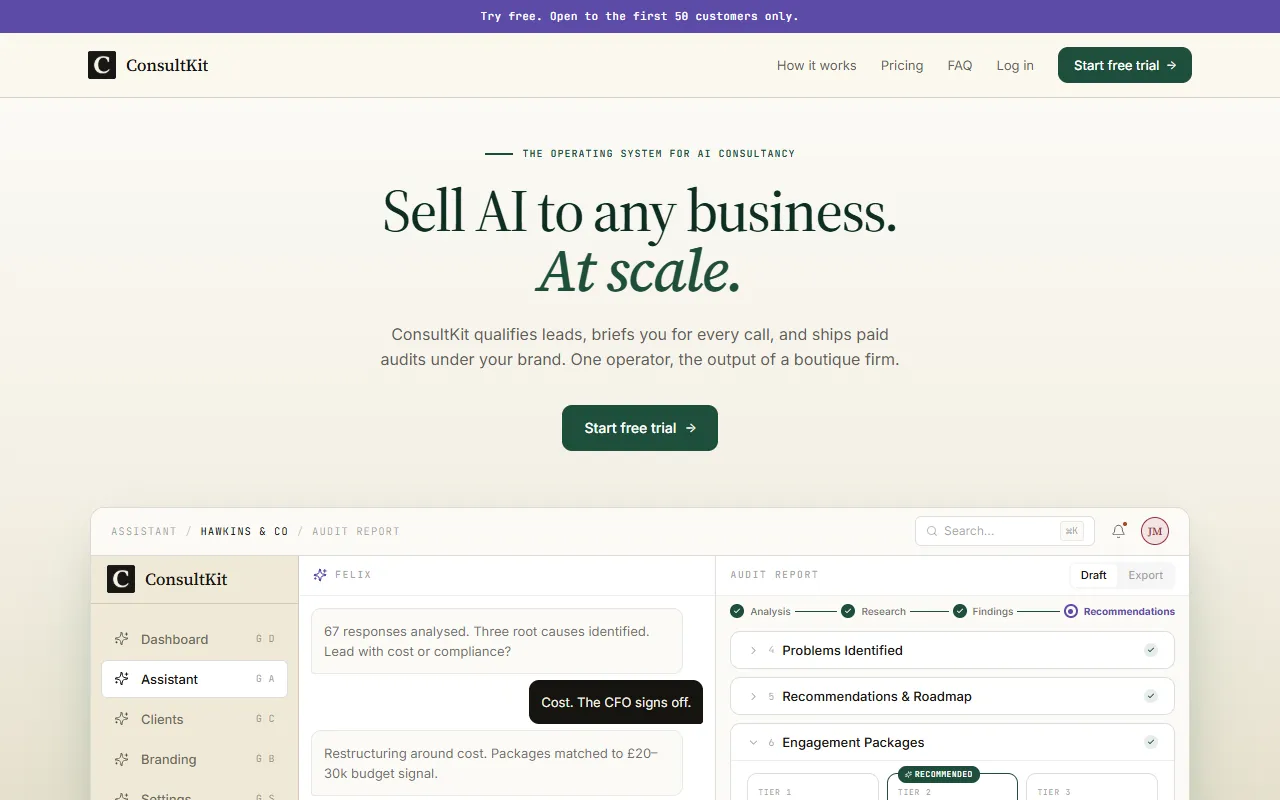Expand the Problems Identified section

952,650
